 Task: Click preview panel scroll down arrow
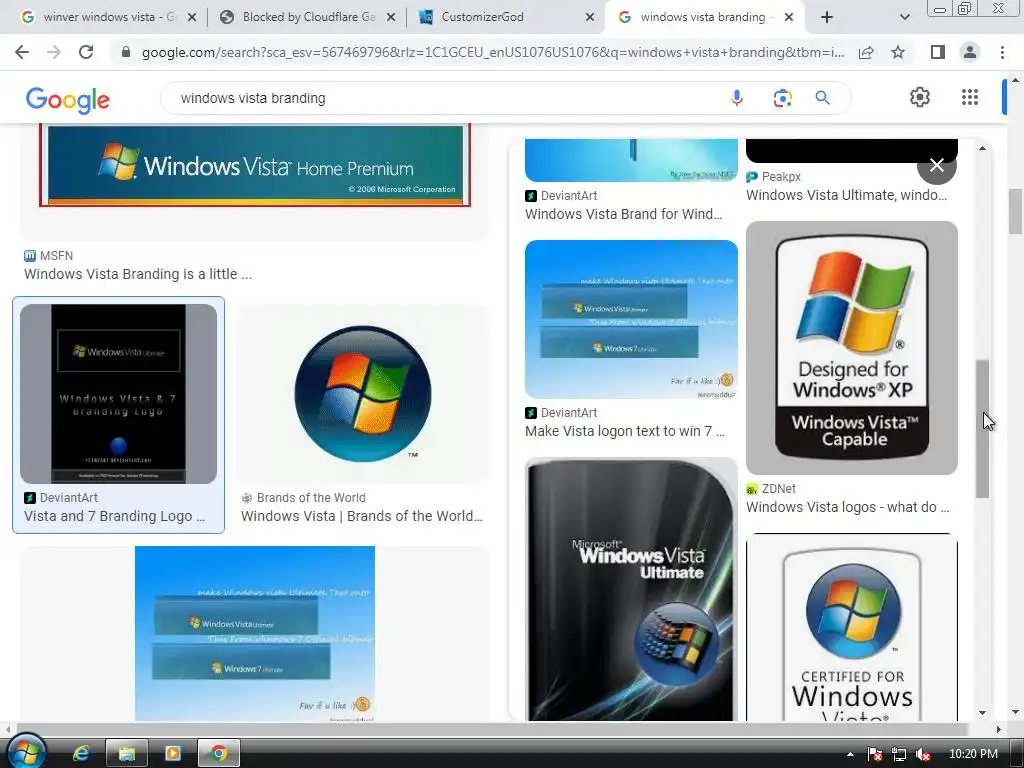point(982,713)
